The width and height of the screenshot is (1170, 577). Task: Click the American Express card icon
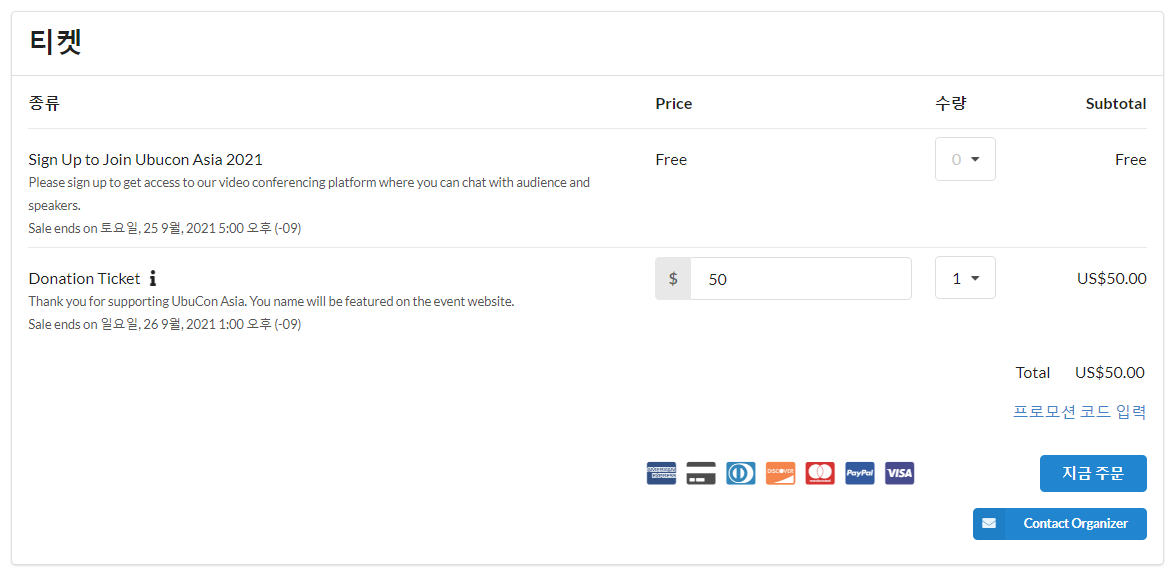661,473
